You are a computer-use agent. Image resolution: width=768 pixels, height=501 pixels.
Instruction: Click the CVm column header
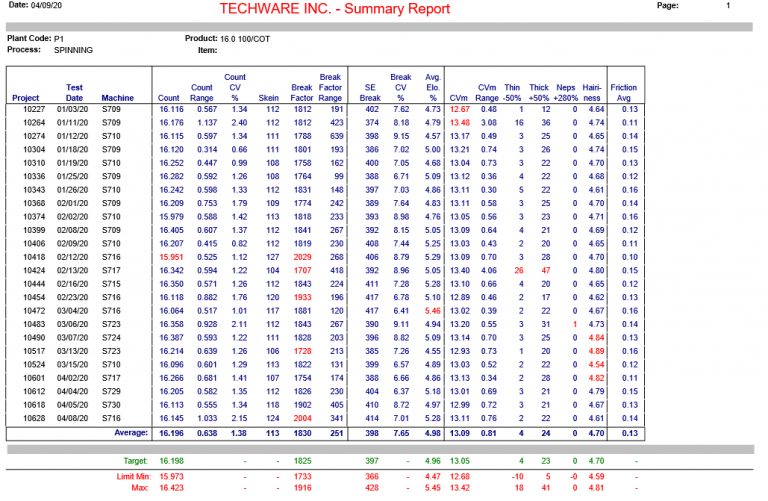[459, 98]
